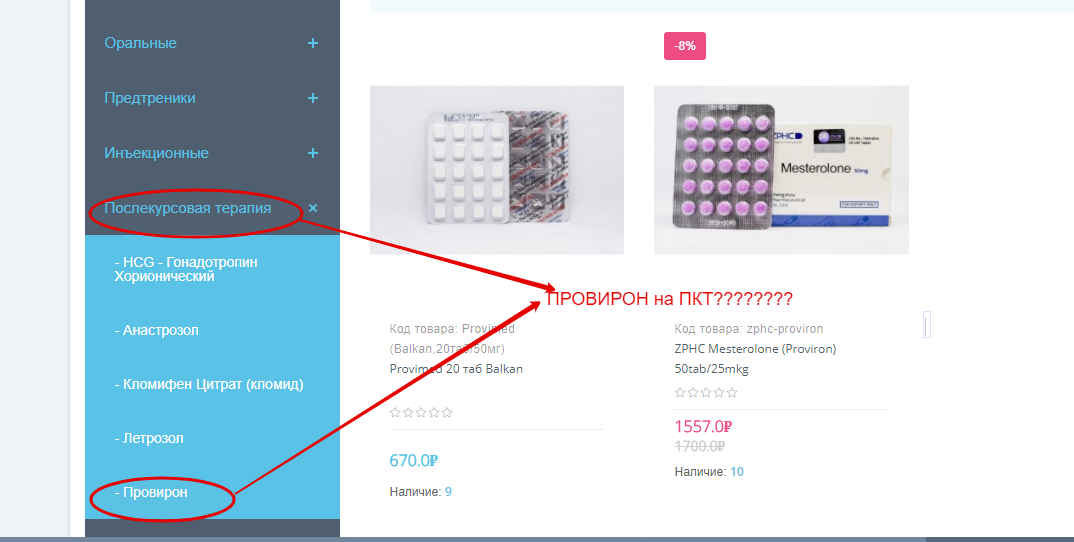The width and height of the screenshot is (1074, 542).
Task: Open the ZPHC Mesterolone product image
Action: coord(781,170)
